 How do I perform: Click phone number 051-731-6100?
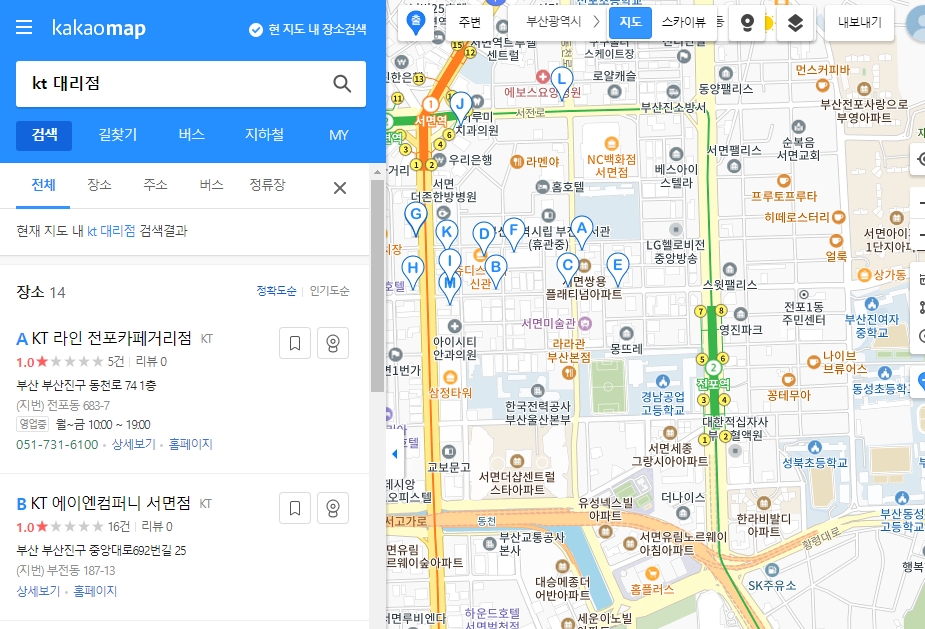click(x=57, y=444)
